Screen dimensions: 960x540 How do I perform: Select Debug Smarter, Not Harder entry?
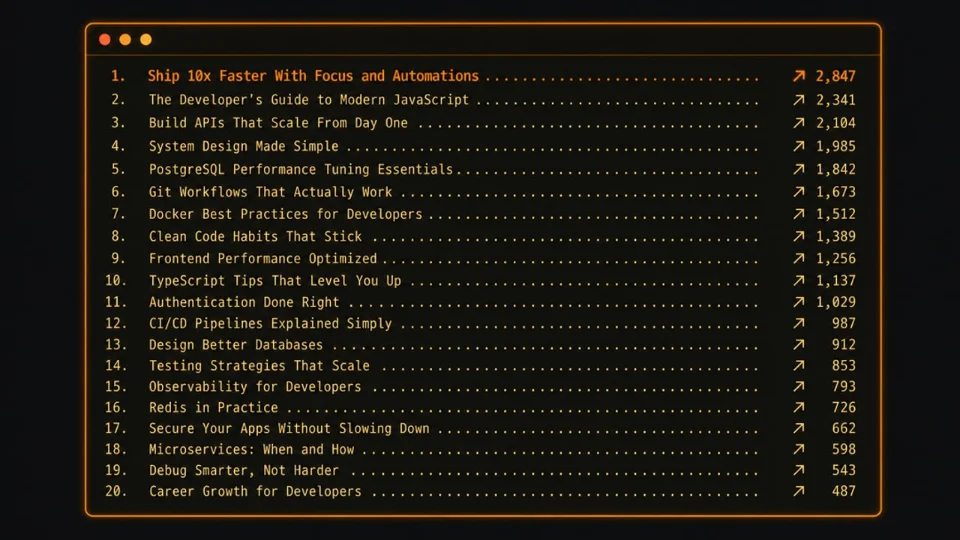244,470
